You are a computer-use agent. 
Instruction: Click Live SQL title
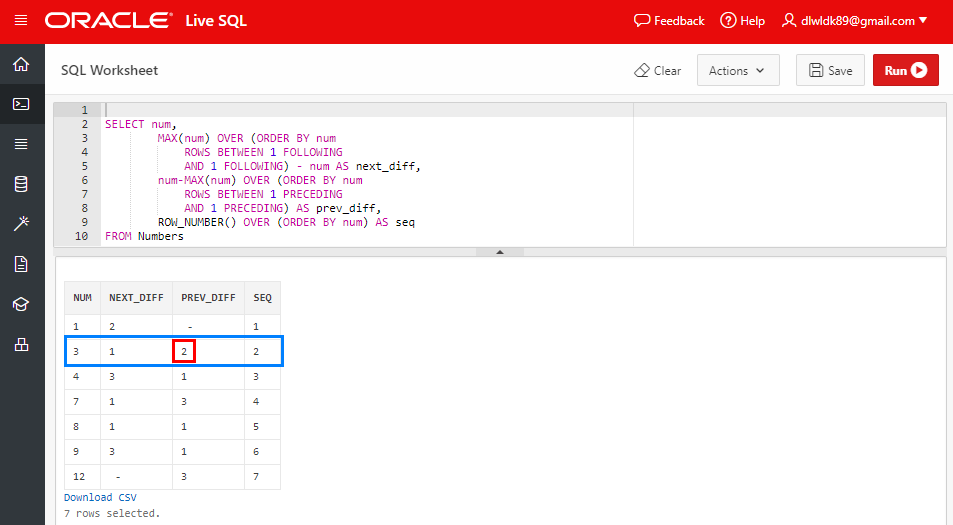point(216,21)
